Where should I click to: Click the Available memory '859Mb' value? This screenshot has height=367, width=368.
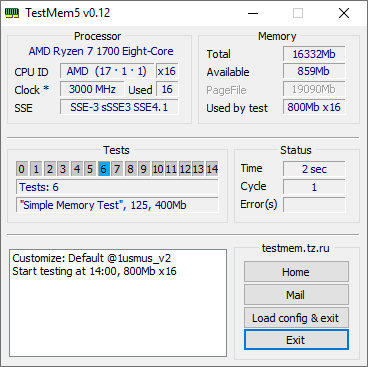coord(314,71)
